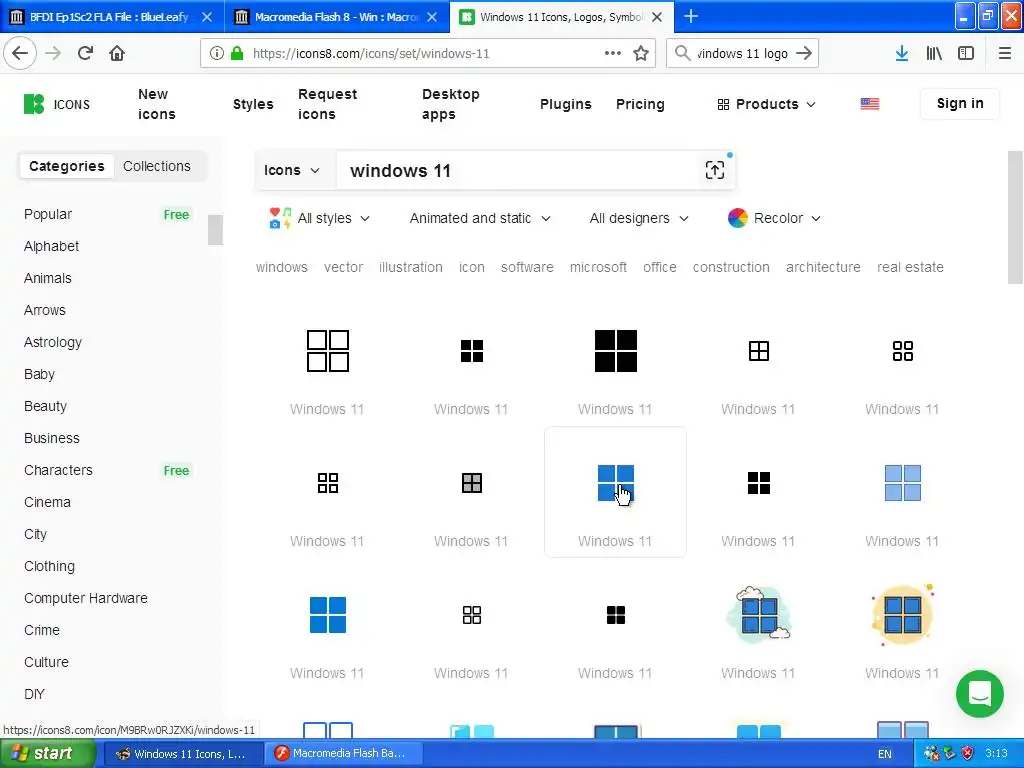
Task: Open the US flag language selector
Action: [x=869, y=104]
